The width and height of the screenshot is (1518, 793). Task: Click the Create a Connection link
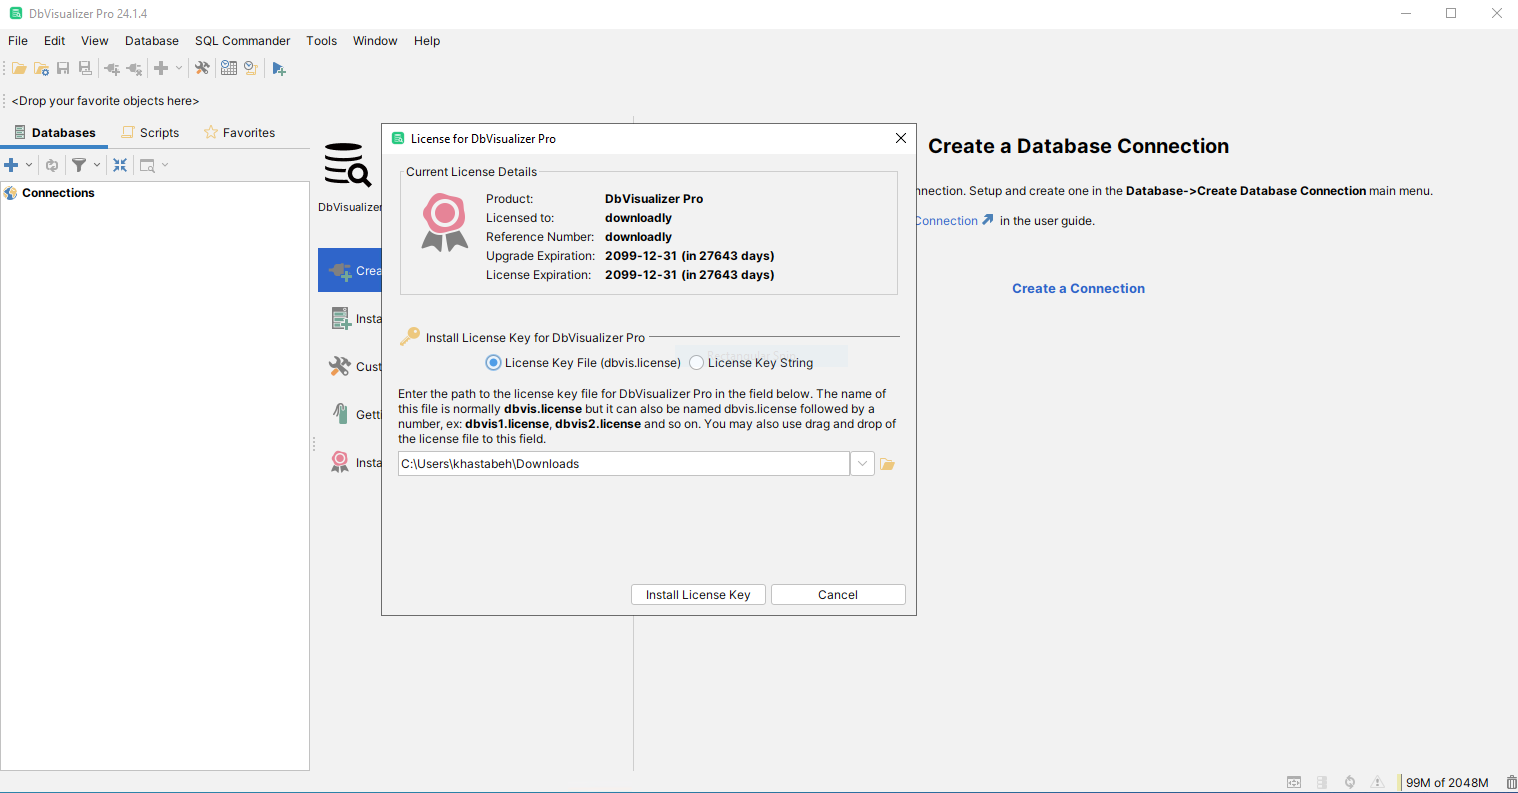pyautogui.click(x=1078, y=289)
